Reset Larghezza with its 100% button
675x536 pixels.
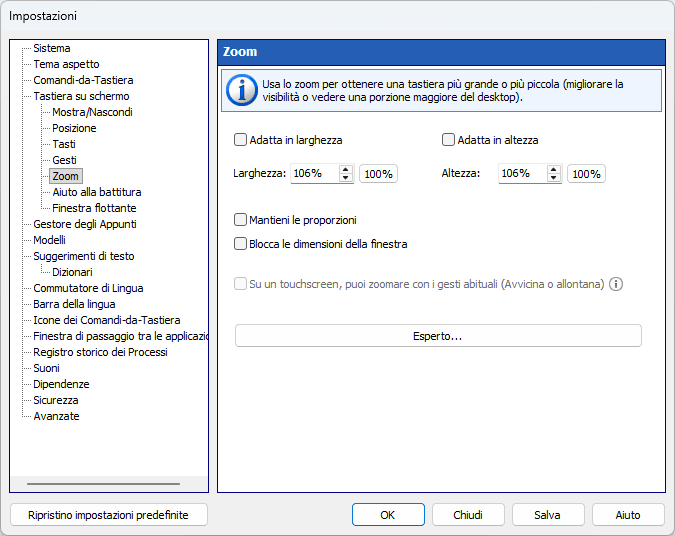point(378,174)
